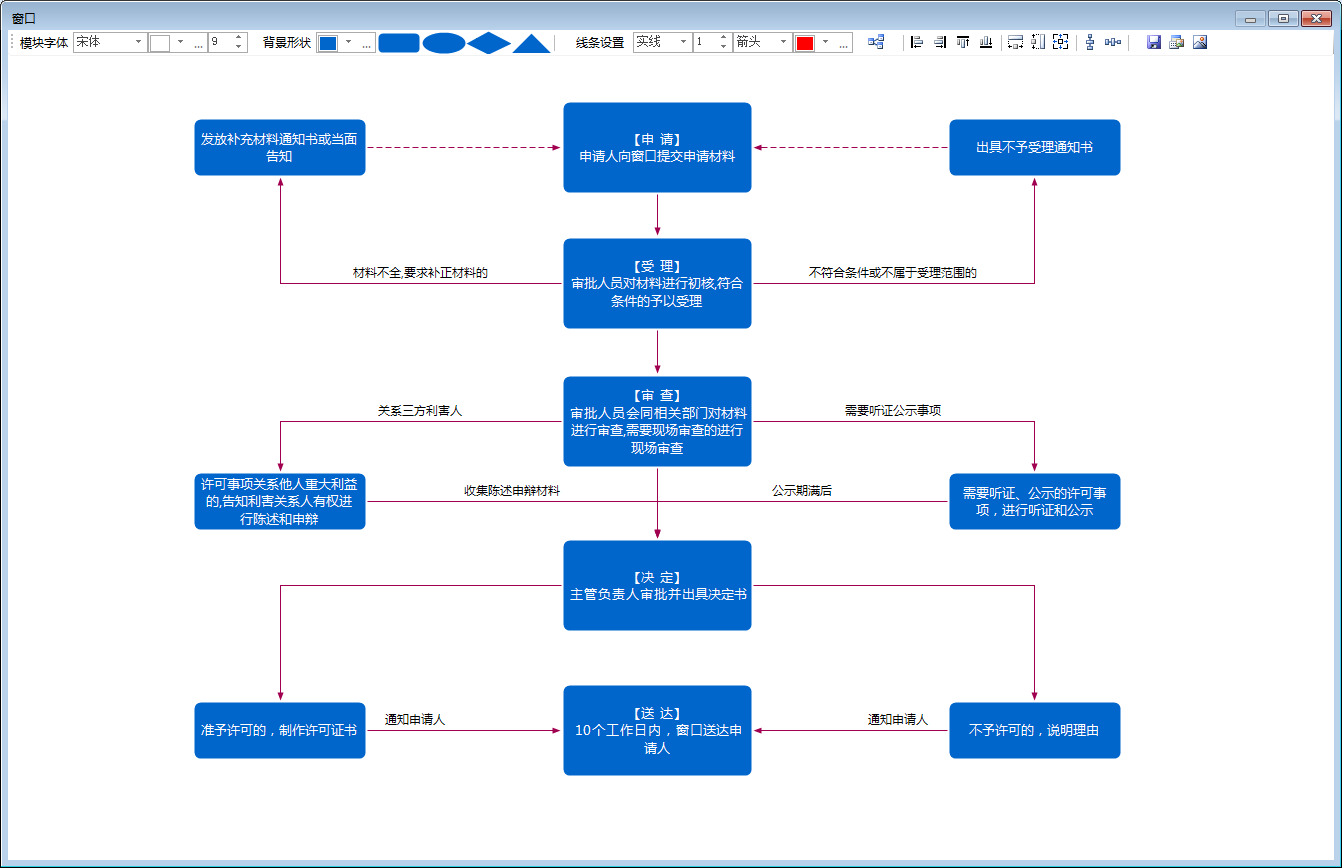Image resolution: width=1342 pixels, height=868 pixels.
Task: Click the red line color swatch
Action: (805, 43)
